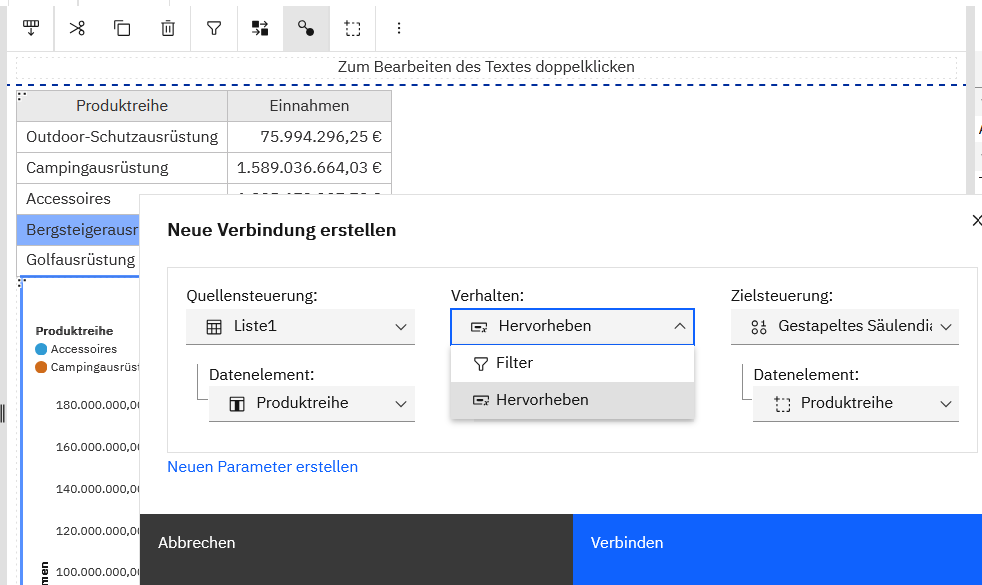Expand the source Datenelement Produktreihe dropdown
This screenshot has height=585, width=982.
pos(311,403)
